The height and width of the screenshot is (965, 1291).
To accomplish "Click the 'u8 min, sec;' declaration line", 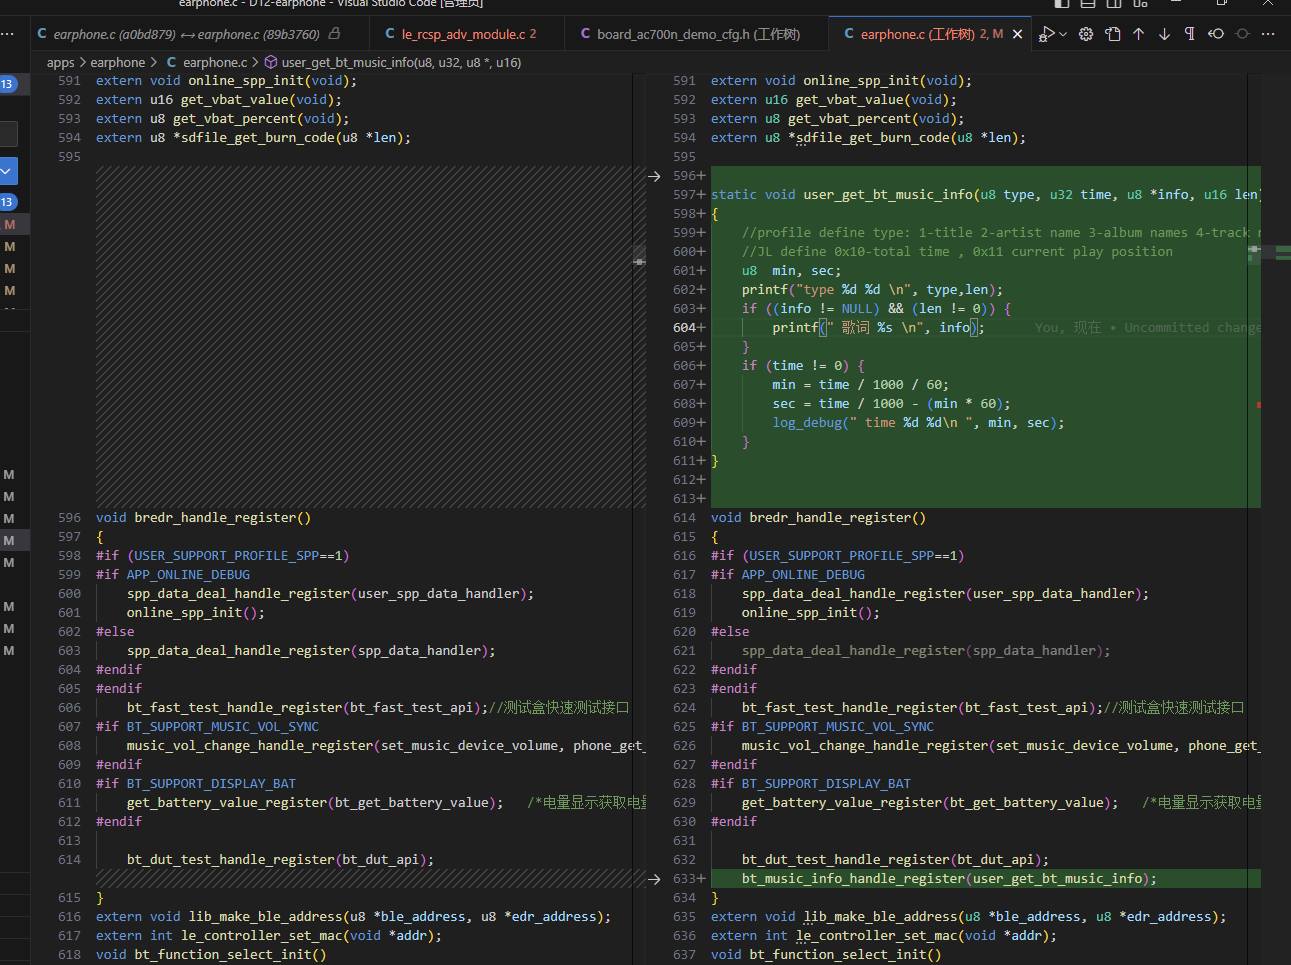I will click(791, 271).
